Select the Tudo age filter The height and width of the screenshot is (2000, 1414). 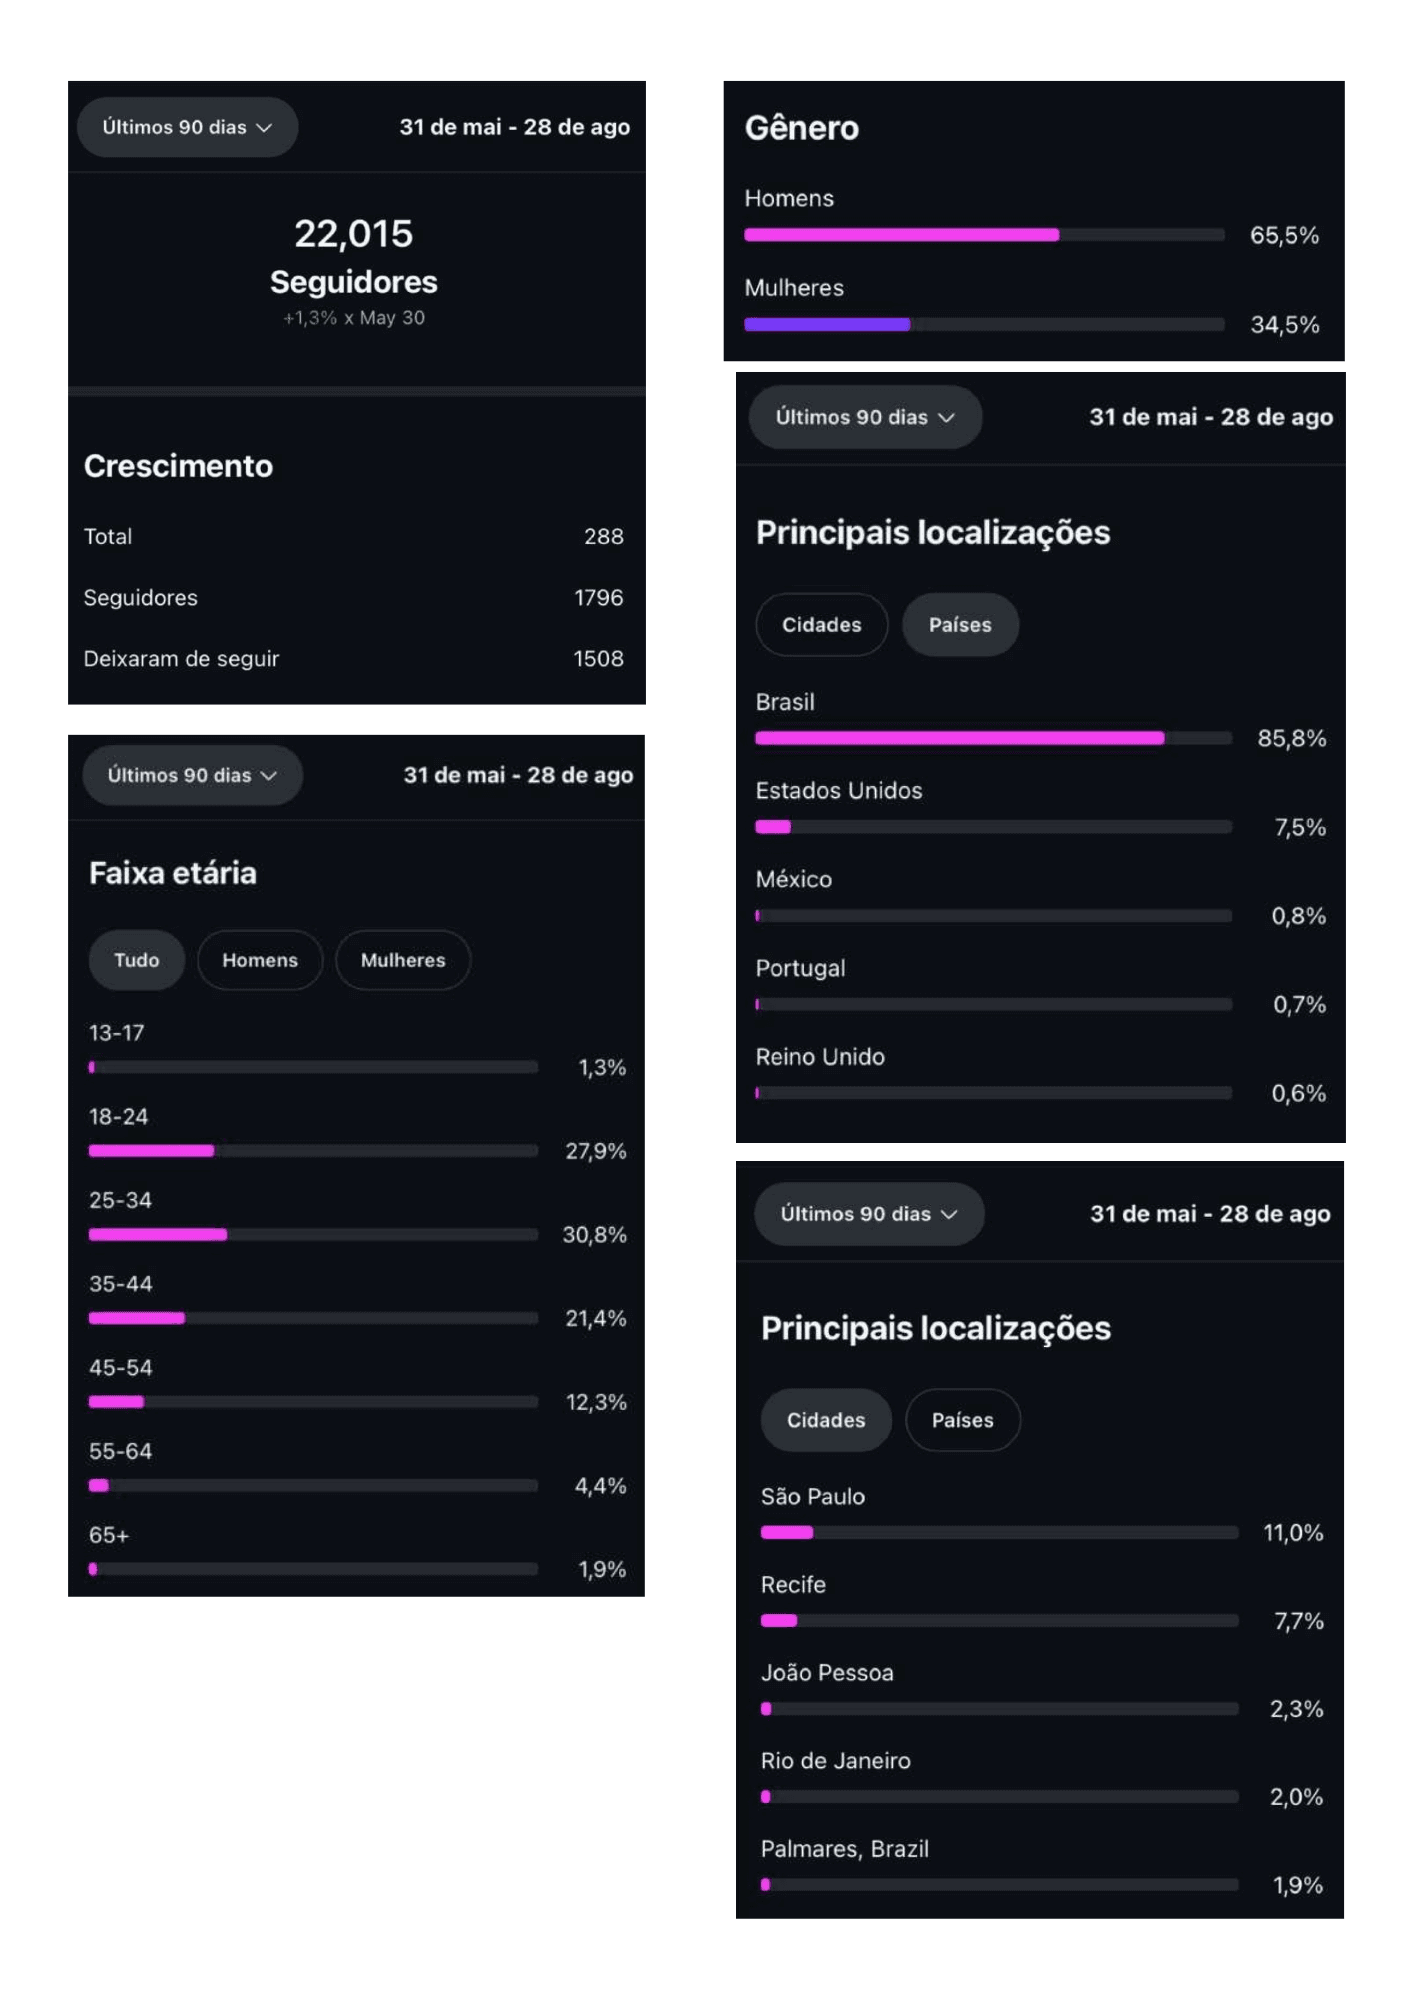pyautogui.click(x=136, y=960)
